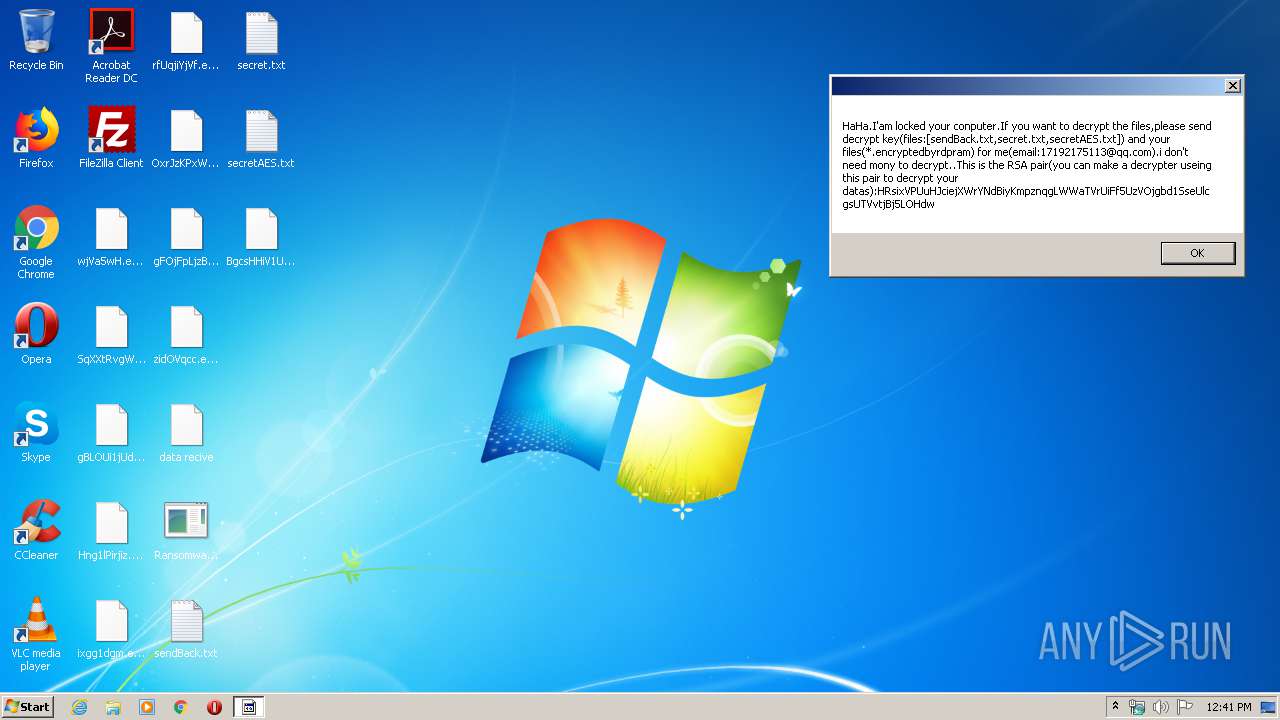Open the volume tray icon
This screenshot has height=720, width=1280.
coord(1161,707)
